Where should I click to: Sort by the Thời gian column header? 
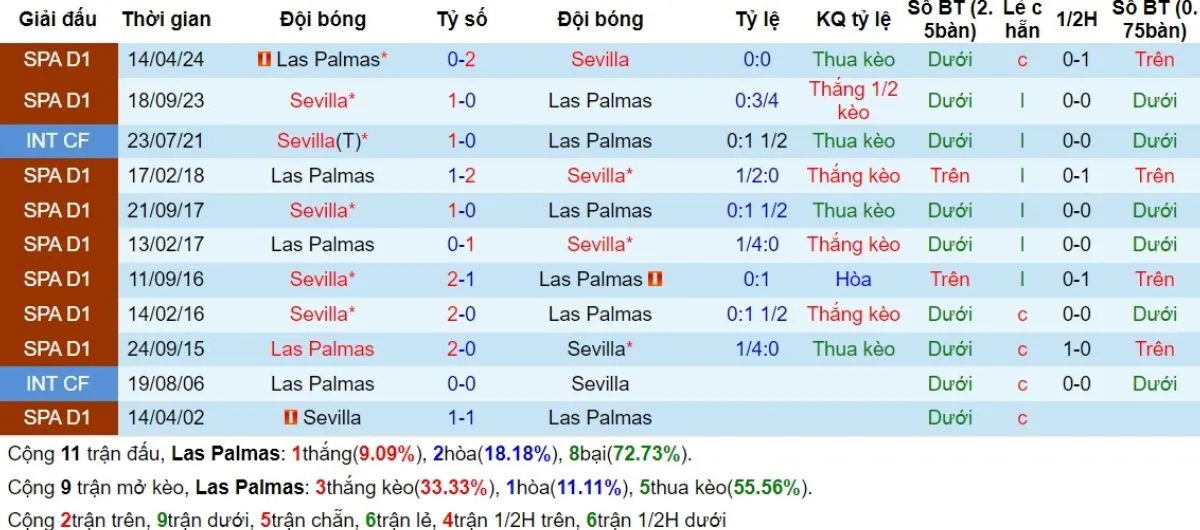166,19
